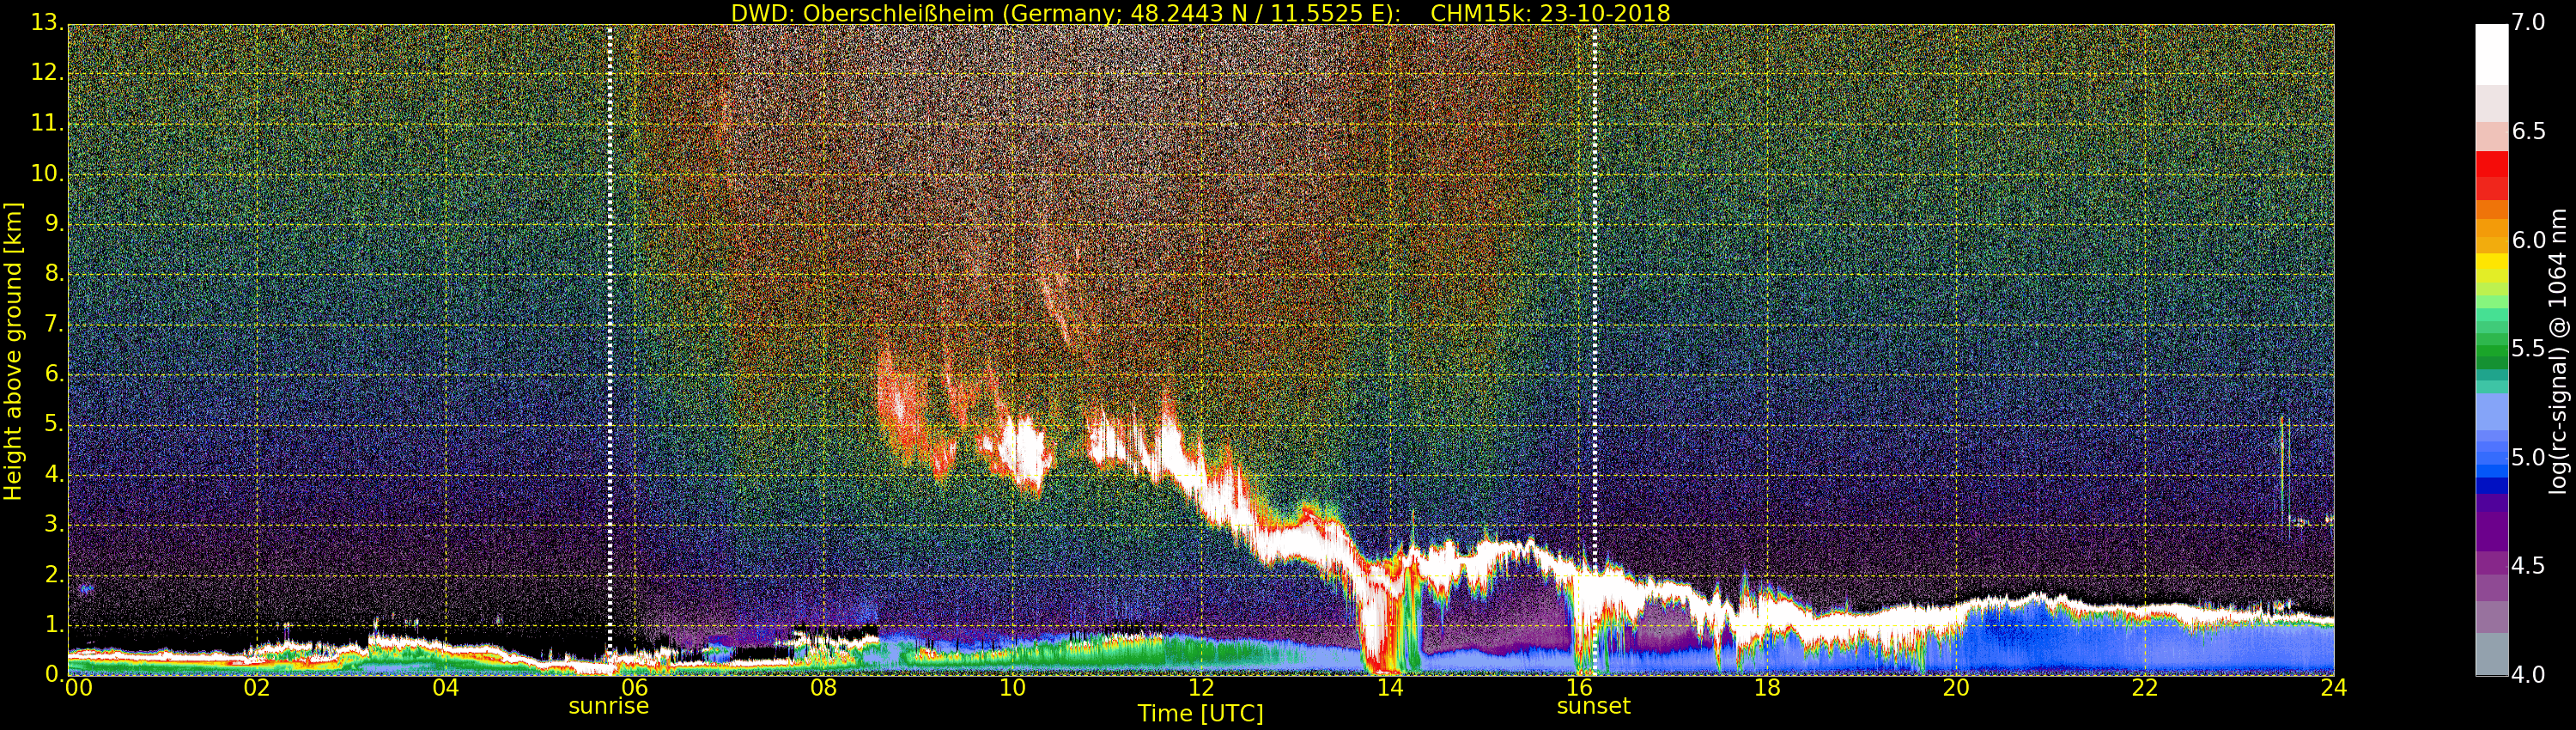Click the 22 time tick label
The height and width of the screenshot is (730, 2576).
2145,688
